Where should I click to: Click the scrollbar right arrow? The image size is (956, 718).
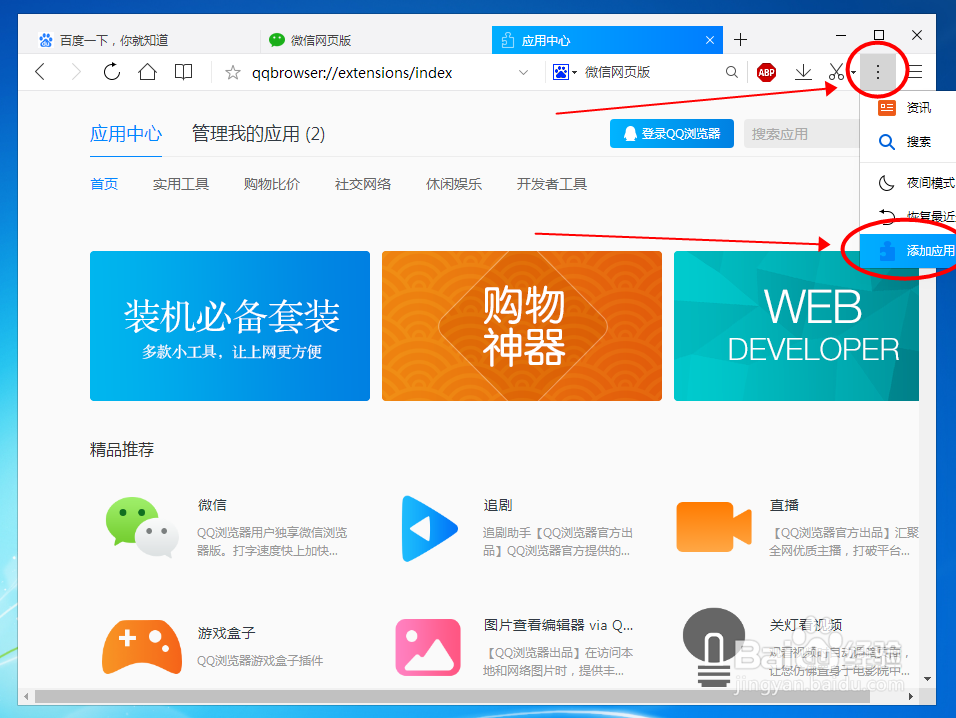(x=911, y=696)
